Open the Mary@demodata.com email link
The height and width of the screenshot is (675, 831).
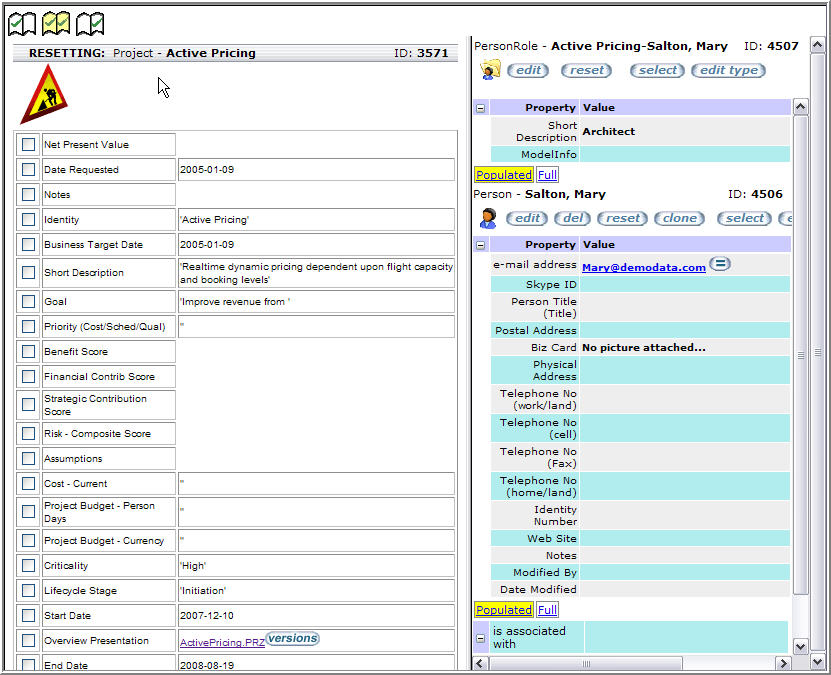pyautogui.click(x=643, y=267)
